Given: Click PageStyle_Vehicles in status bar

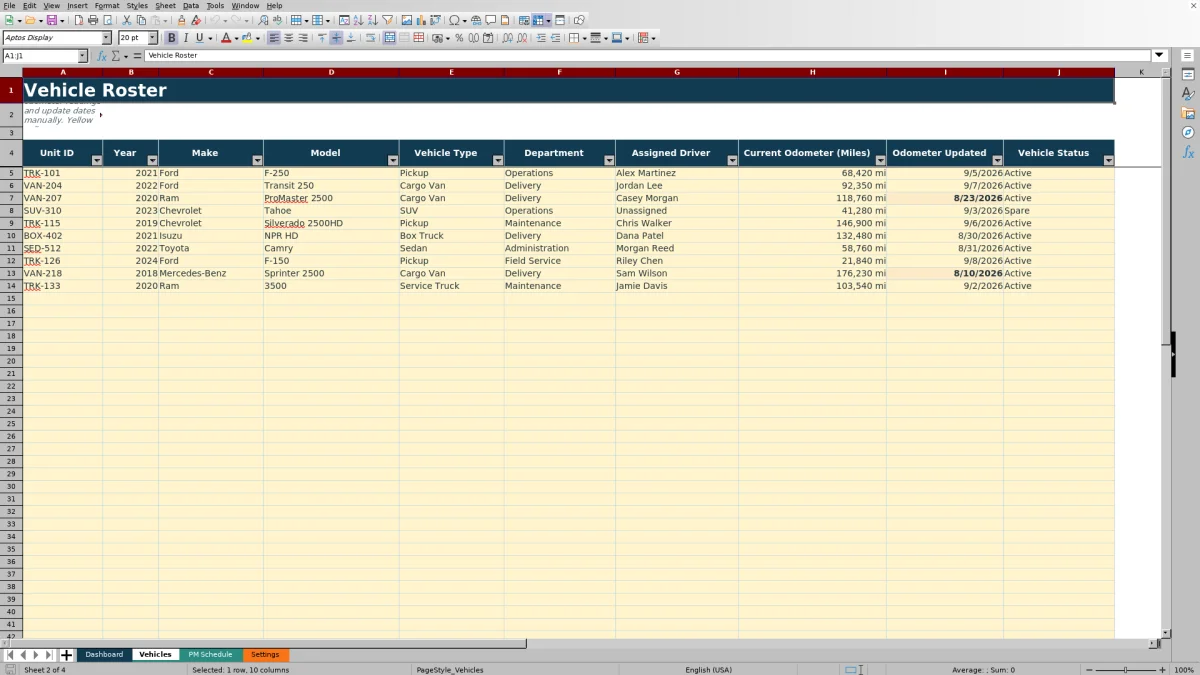Looking at the screenshot, I should click(450, 670).
